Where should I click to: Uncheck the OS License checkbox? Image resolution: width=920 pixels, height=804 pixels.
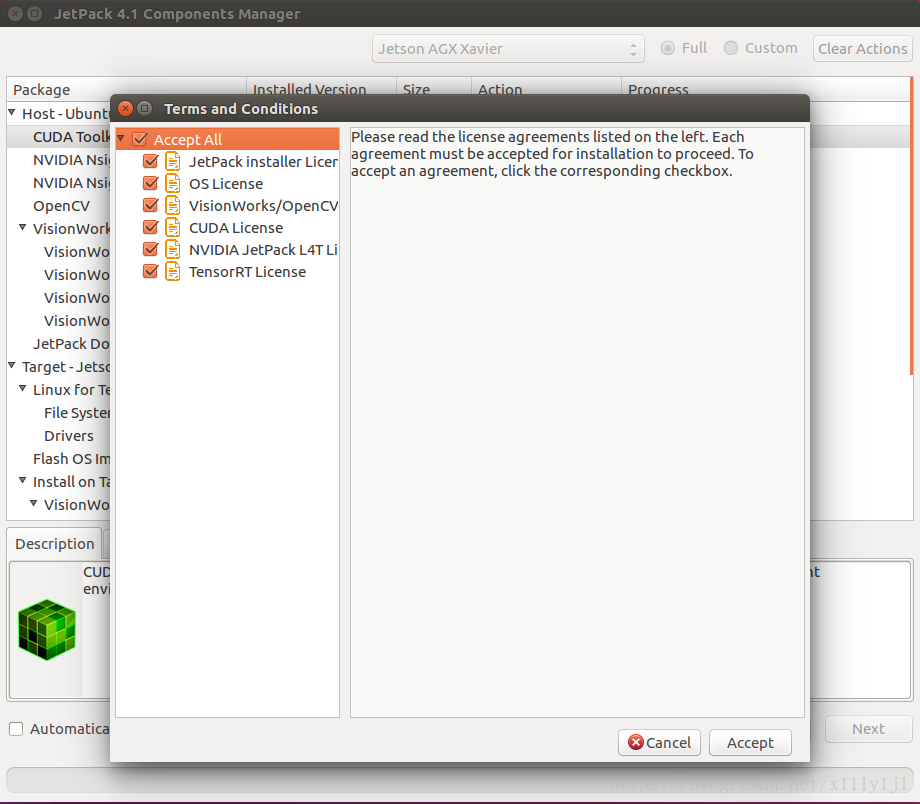pos(151,184)
